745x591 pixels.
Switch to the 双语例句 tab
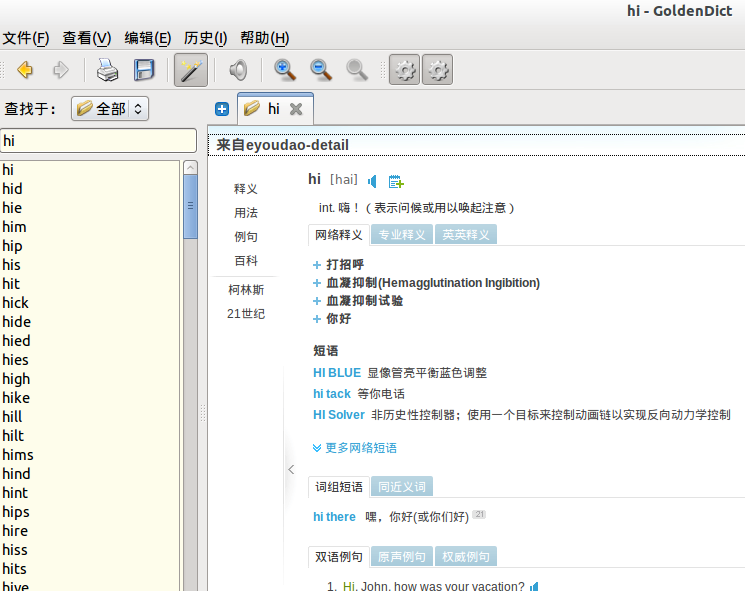[339, 556]
